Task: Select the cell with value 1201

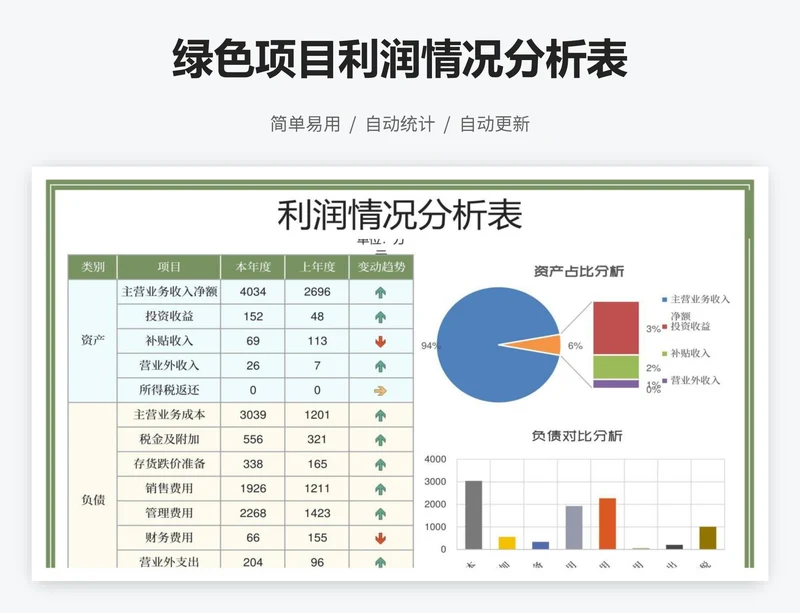Action: pos(317,415)
